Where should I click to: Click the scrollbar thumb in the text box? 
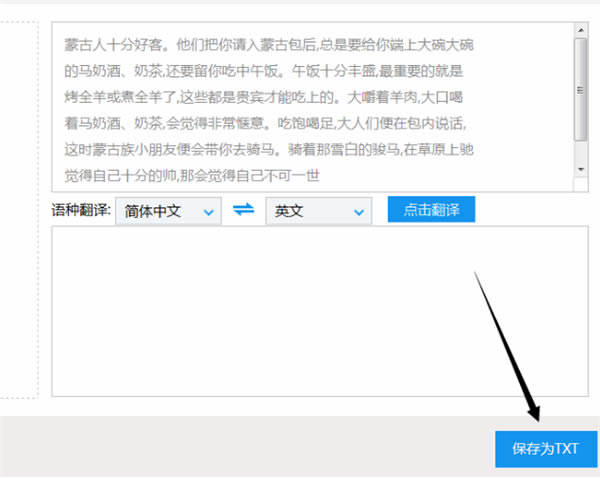pyautogui.click(x=581, y=89)
